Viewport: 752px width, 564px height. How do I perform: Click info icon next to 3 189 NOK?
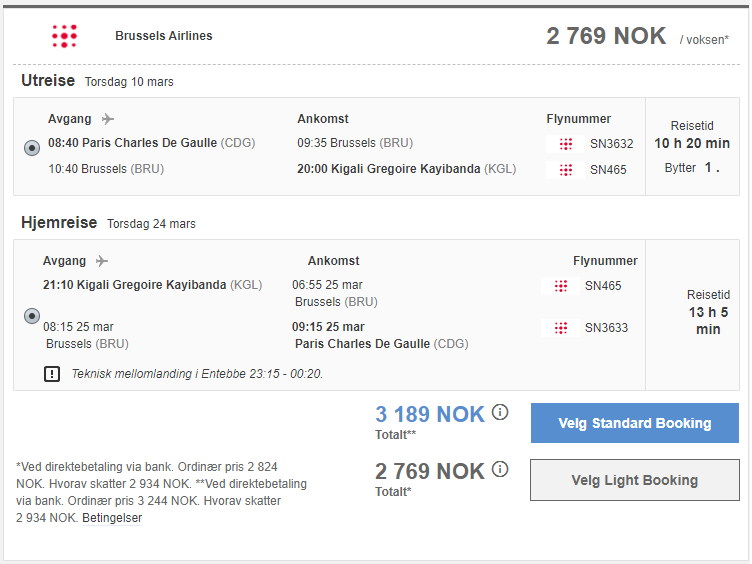[x=500, y=412]
